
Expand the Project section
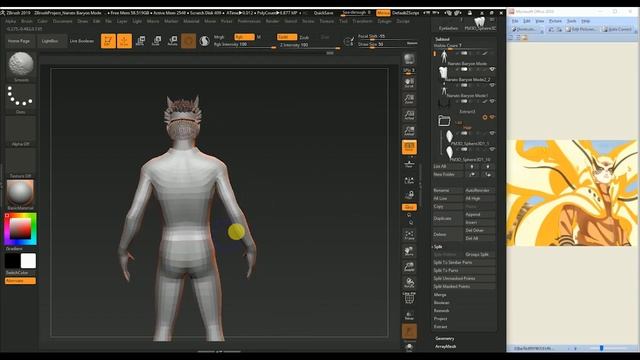(x=440, y=318)
